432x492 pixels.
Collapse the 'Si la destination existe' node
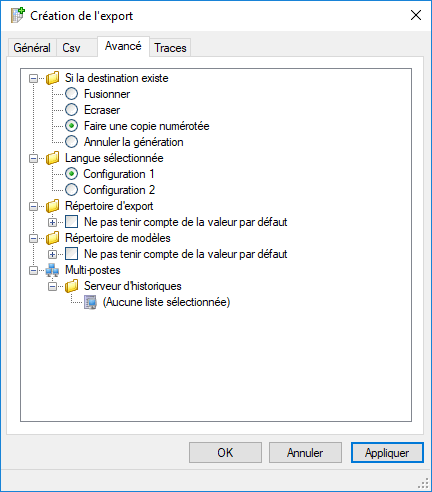pyautogui.click(x=33, y=78)
